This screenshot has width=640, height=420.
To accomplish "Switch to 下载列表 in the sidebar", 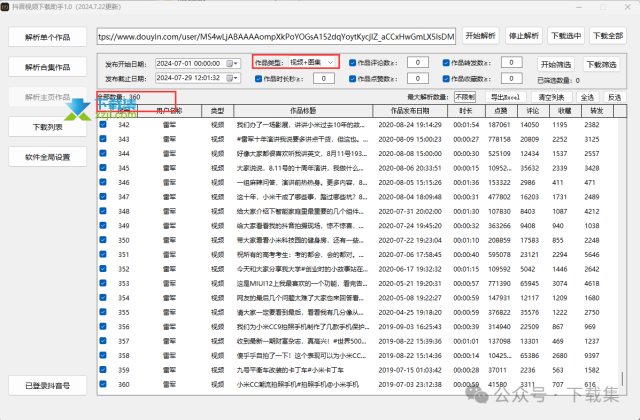I will 48,127.
